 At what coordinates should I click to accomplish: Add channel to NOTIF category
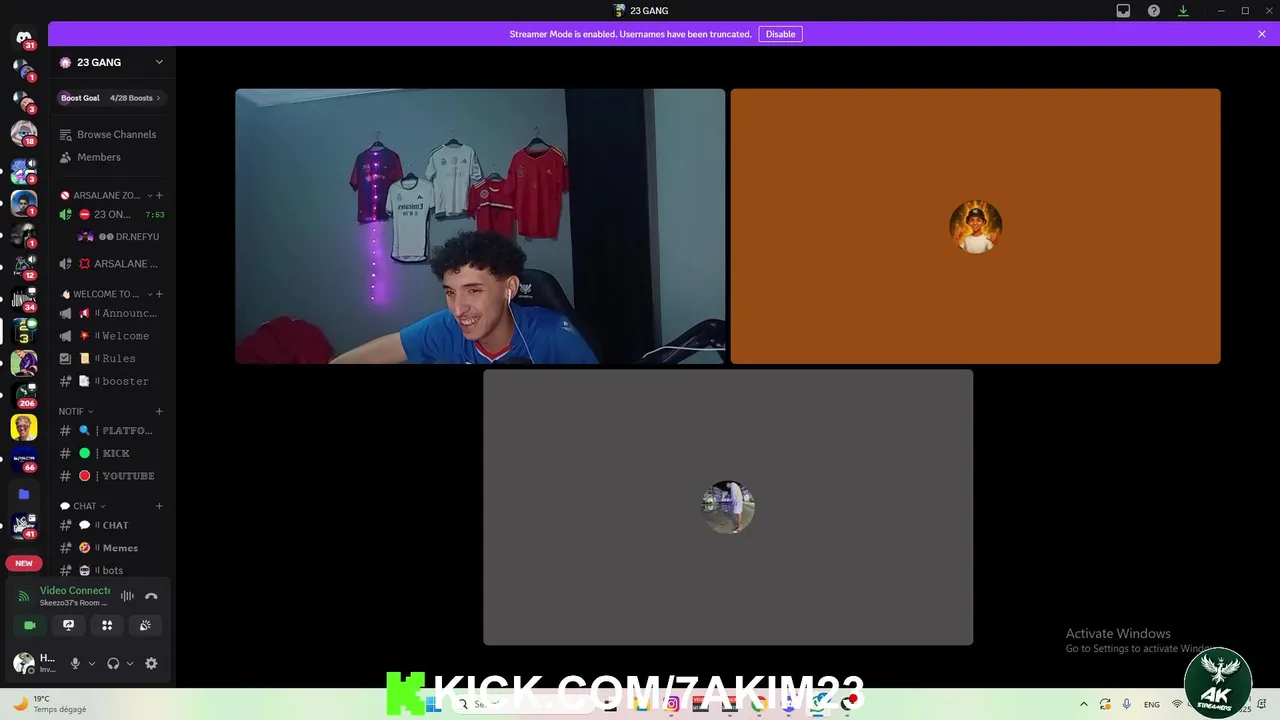pyautogui.click(x=159, y=411)
